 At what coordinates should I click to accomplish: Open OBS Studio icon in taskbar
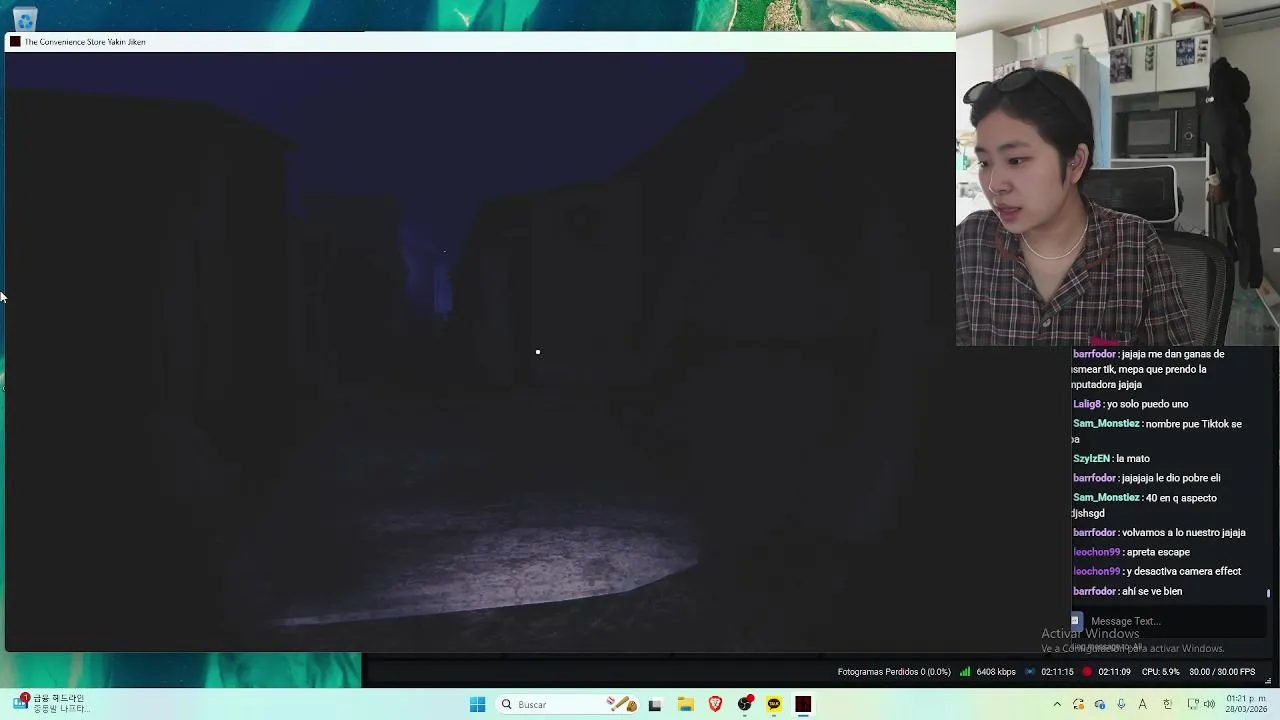tap(745, 705)
